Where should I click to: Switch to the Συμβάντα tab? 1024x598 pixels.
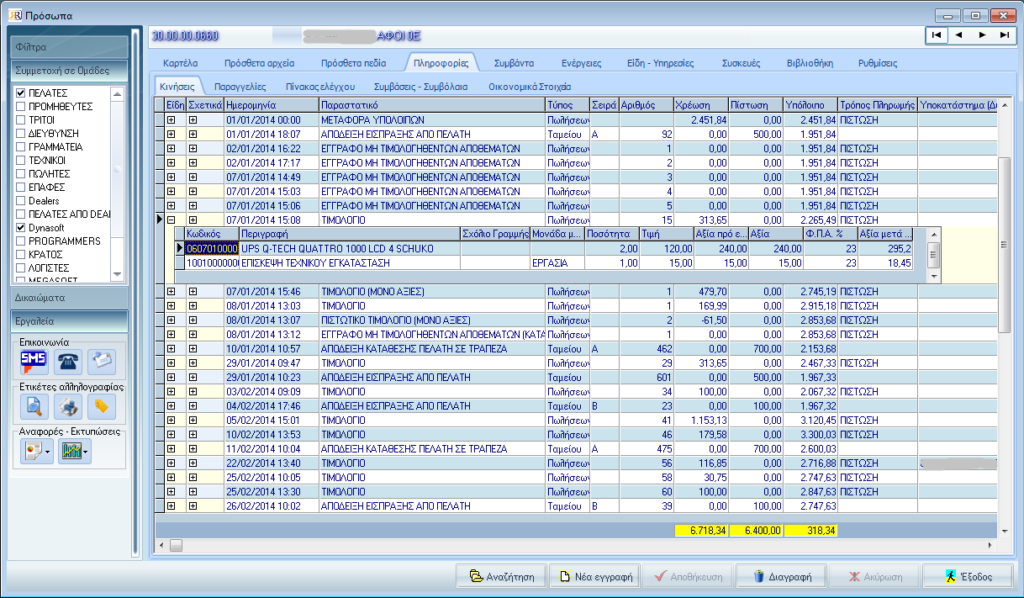tap(514, 63)
